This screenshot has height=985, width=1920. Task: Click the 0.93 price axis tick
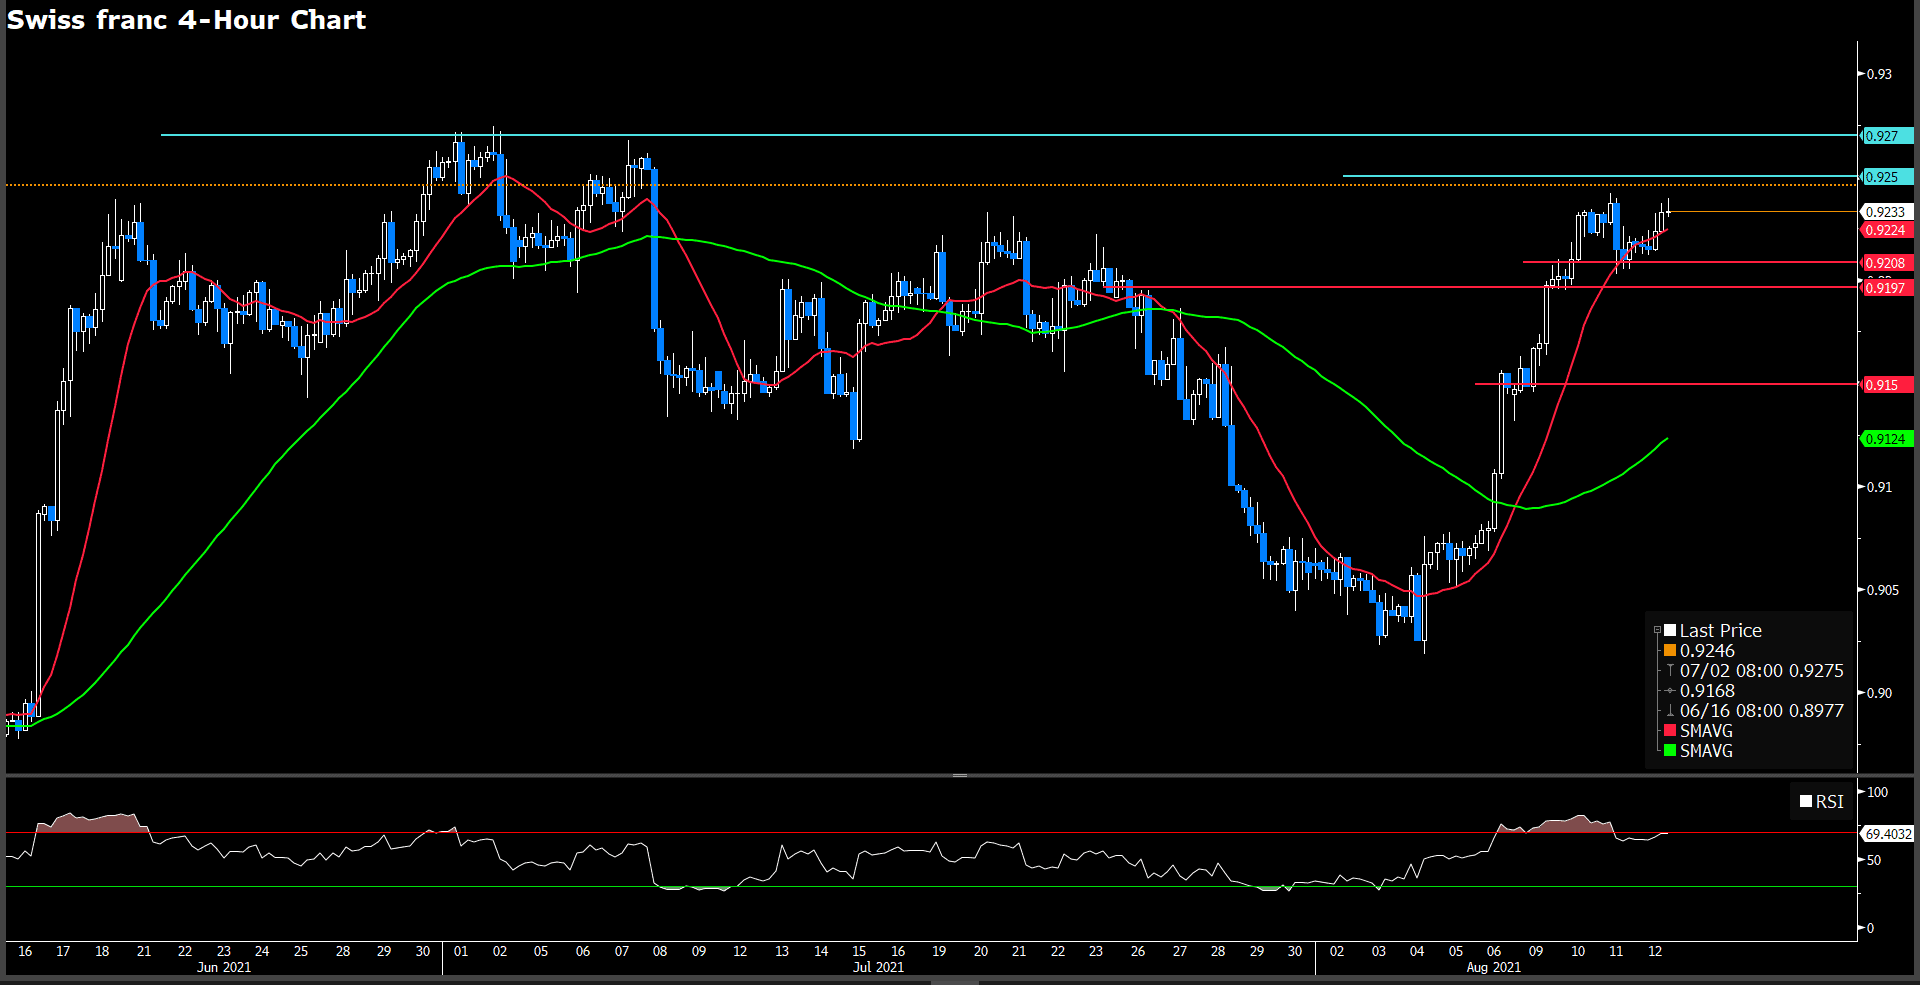tap(1879, 74)
